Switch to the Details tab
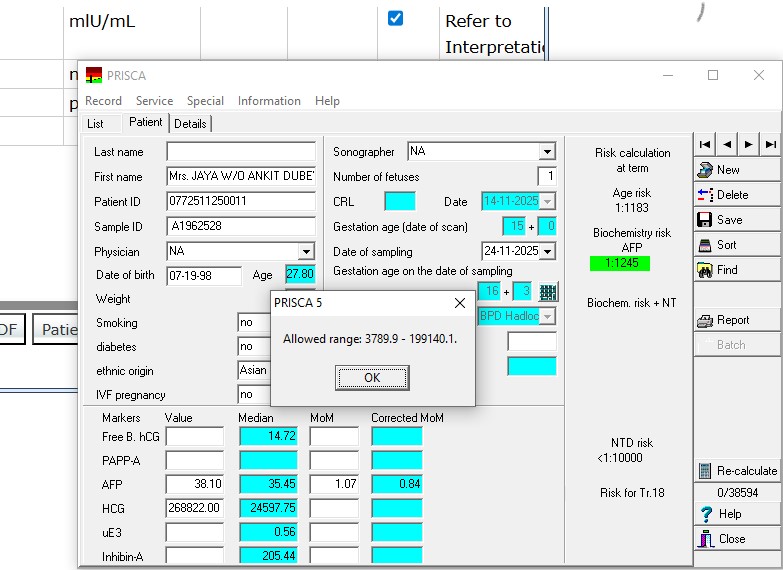This screenshot has height=570, width=783. [x=190, y=124]
